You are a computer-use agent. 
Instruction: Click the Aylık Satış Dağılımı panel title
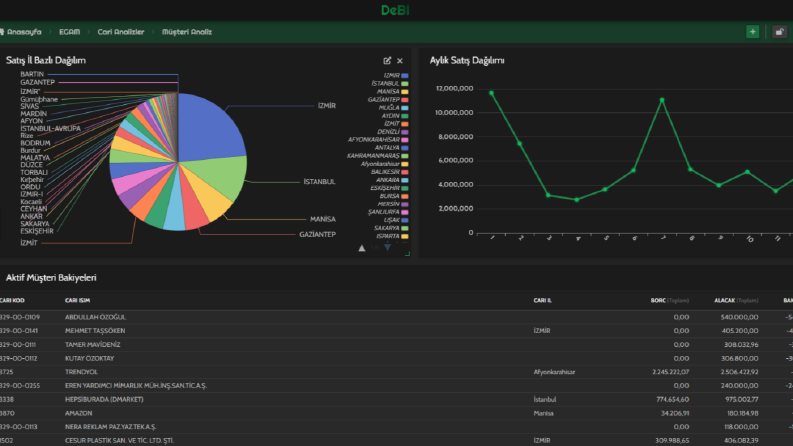[x=467, y=60]
